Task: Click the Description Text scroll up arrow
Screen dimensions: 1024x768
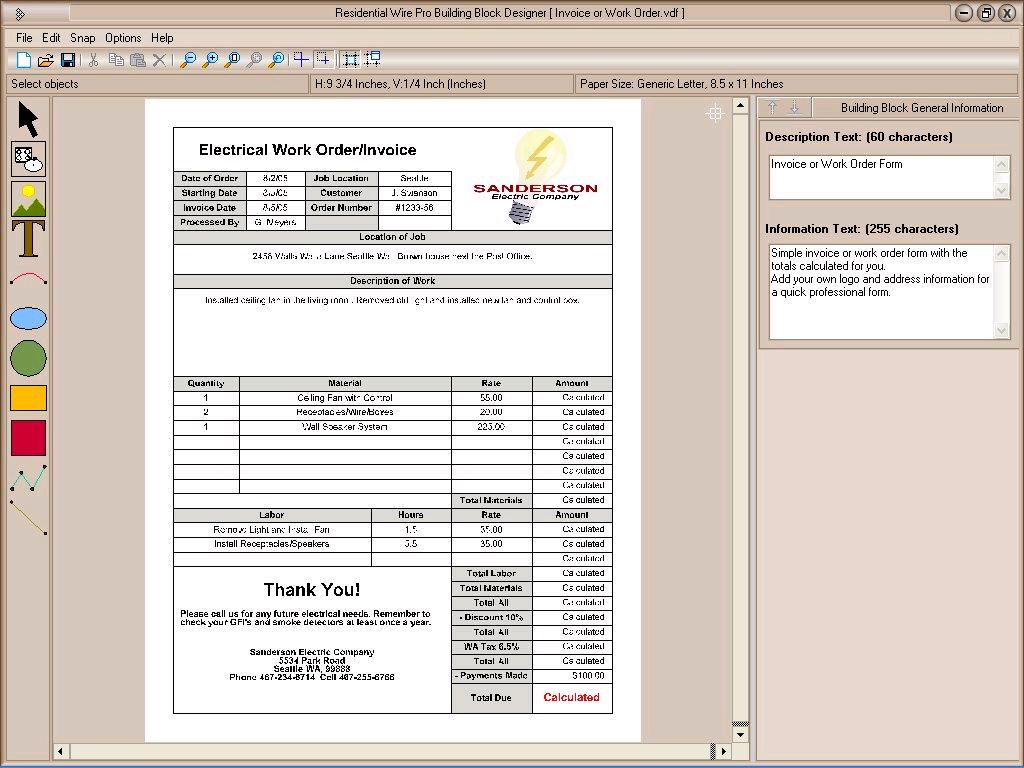Action: point(1002,164)
